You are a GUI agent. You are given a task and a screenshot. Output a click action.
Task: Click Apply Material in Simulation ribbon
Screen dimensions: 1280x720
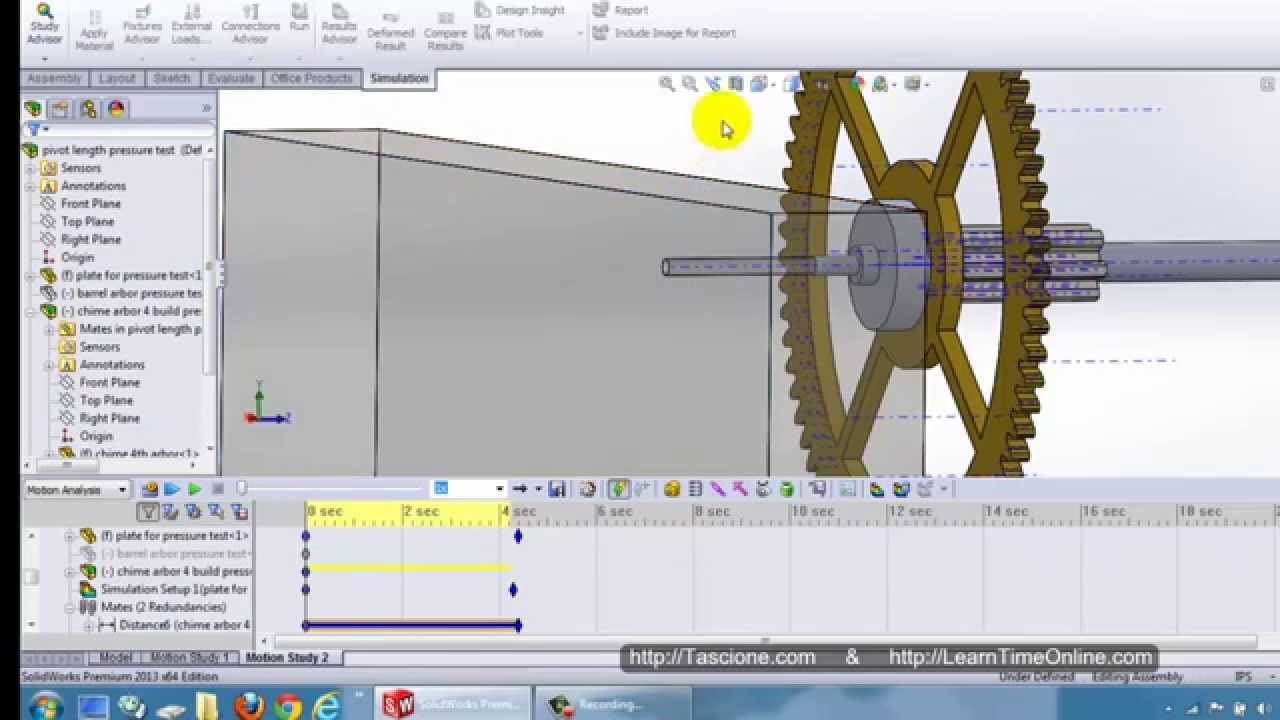point(95,31)
